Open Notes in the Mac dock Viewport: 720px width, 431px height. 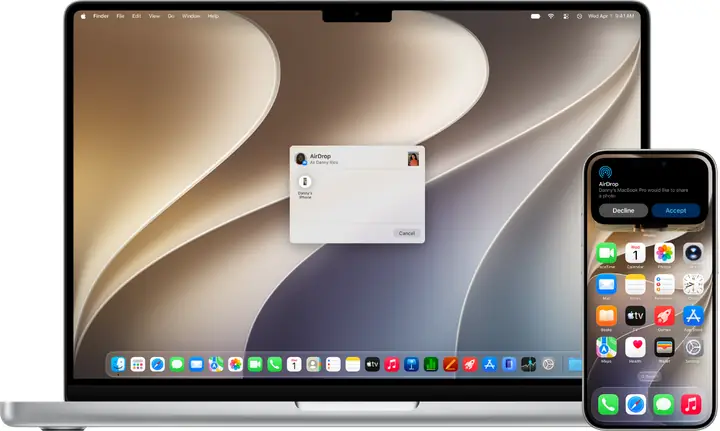pos(353,364)
